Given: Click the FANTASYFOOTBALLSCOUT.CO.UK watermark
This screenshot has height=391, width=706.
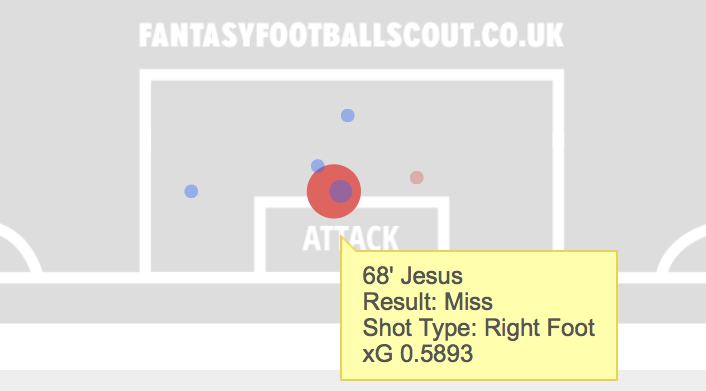Looking at the screenshot, I should pos(351,36).
